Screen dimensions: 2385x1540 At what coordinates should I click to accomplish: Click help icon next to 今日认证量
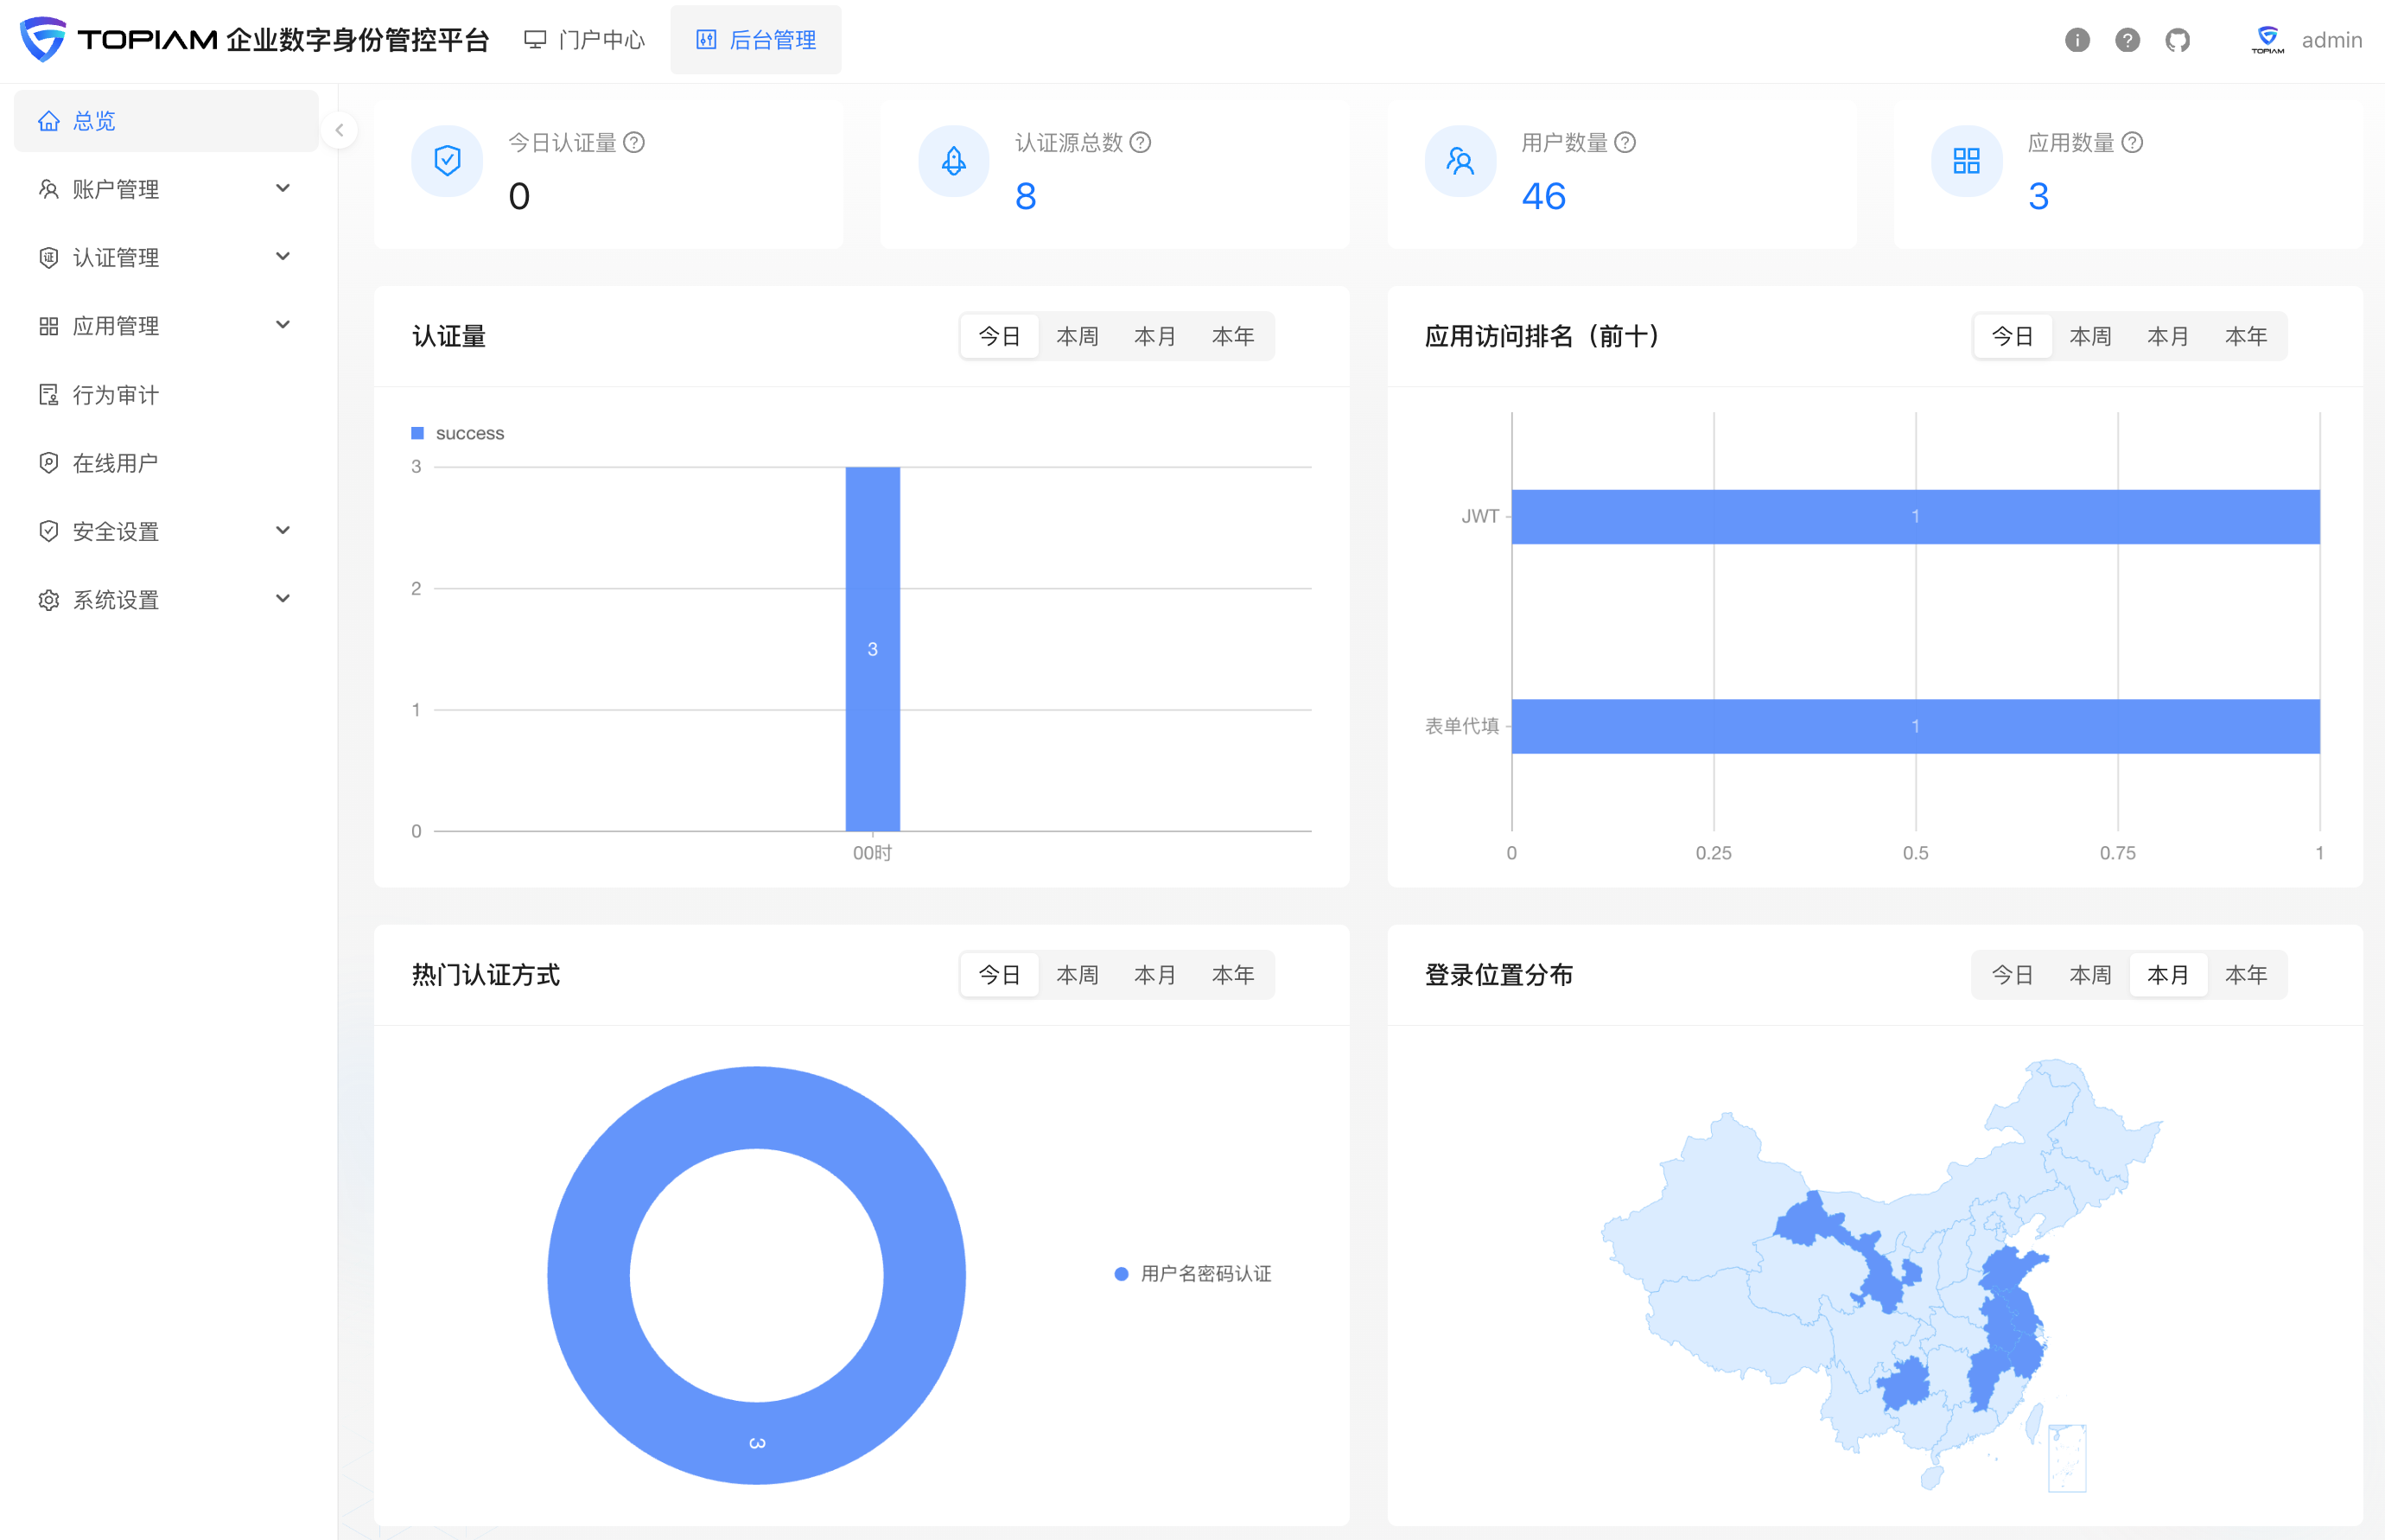[634, 143]
